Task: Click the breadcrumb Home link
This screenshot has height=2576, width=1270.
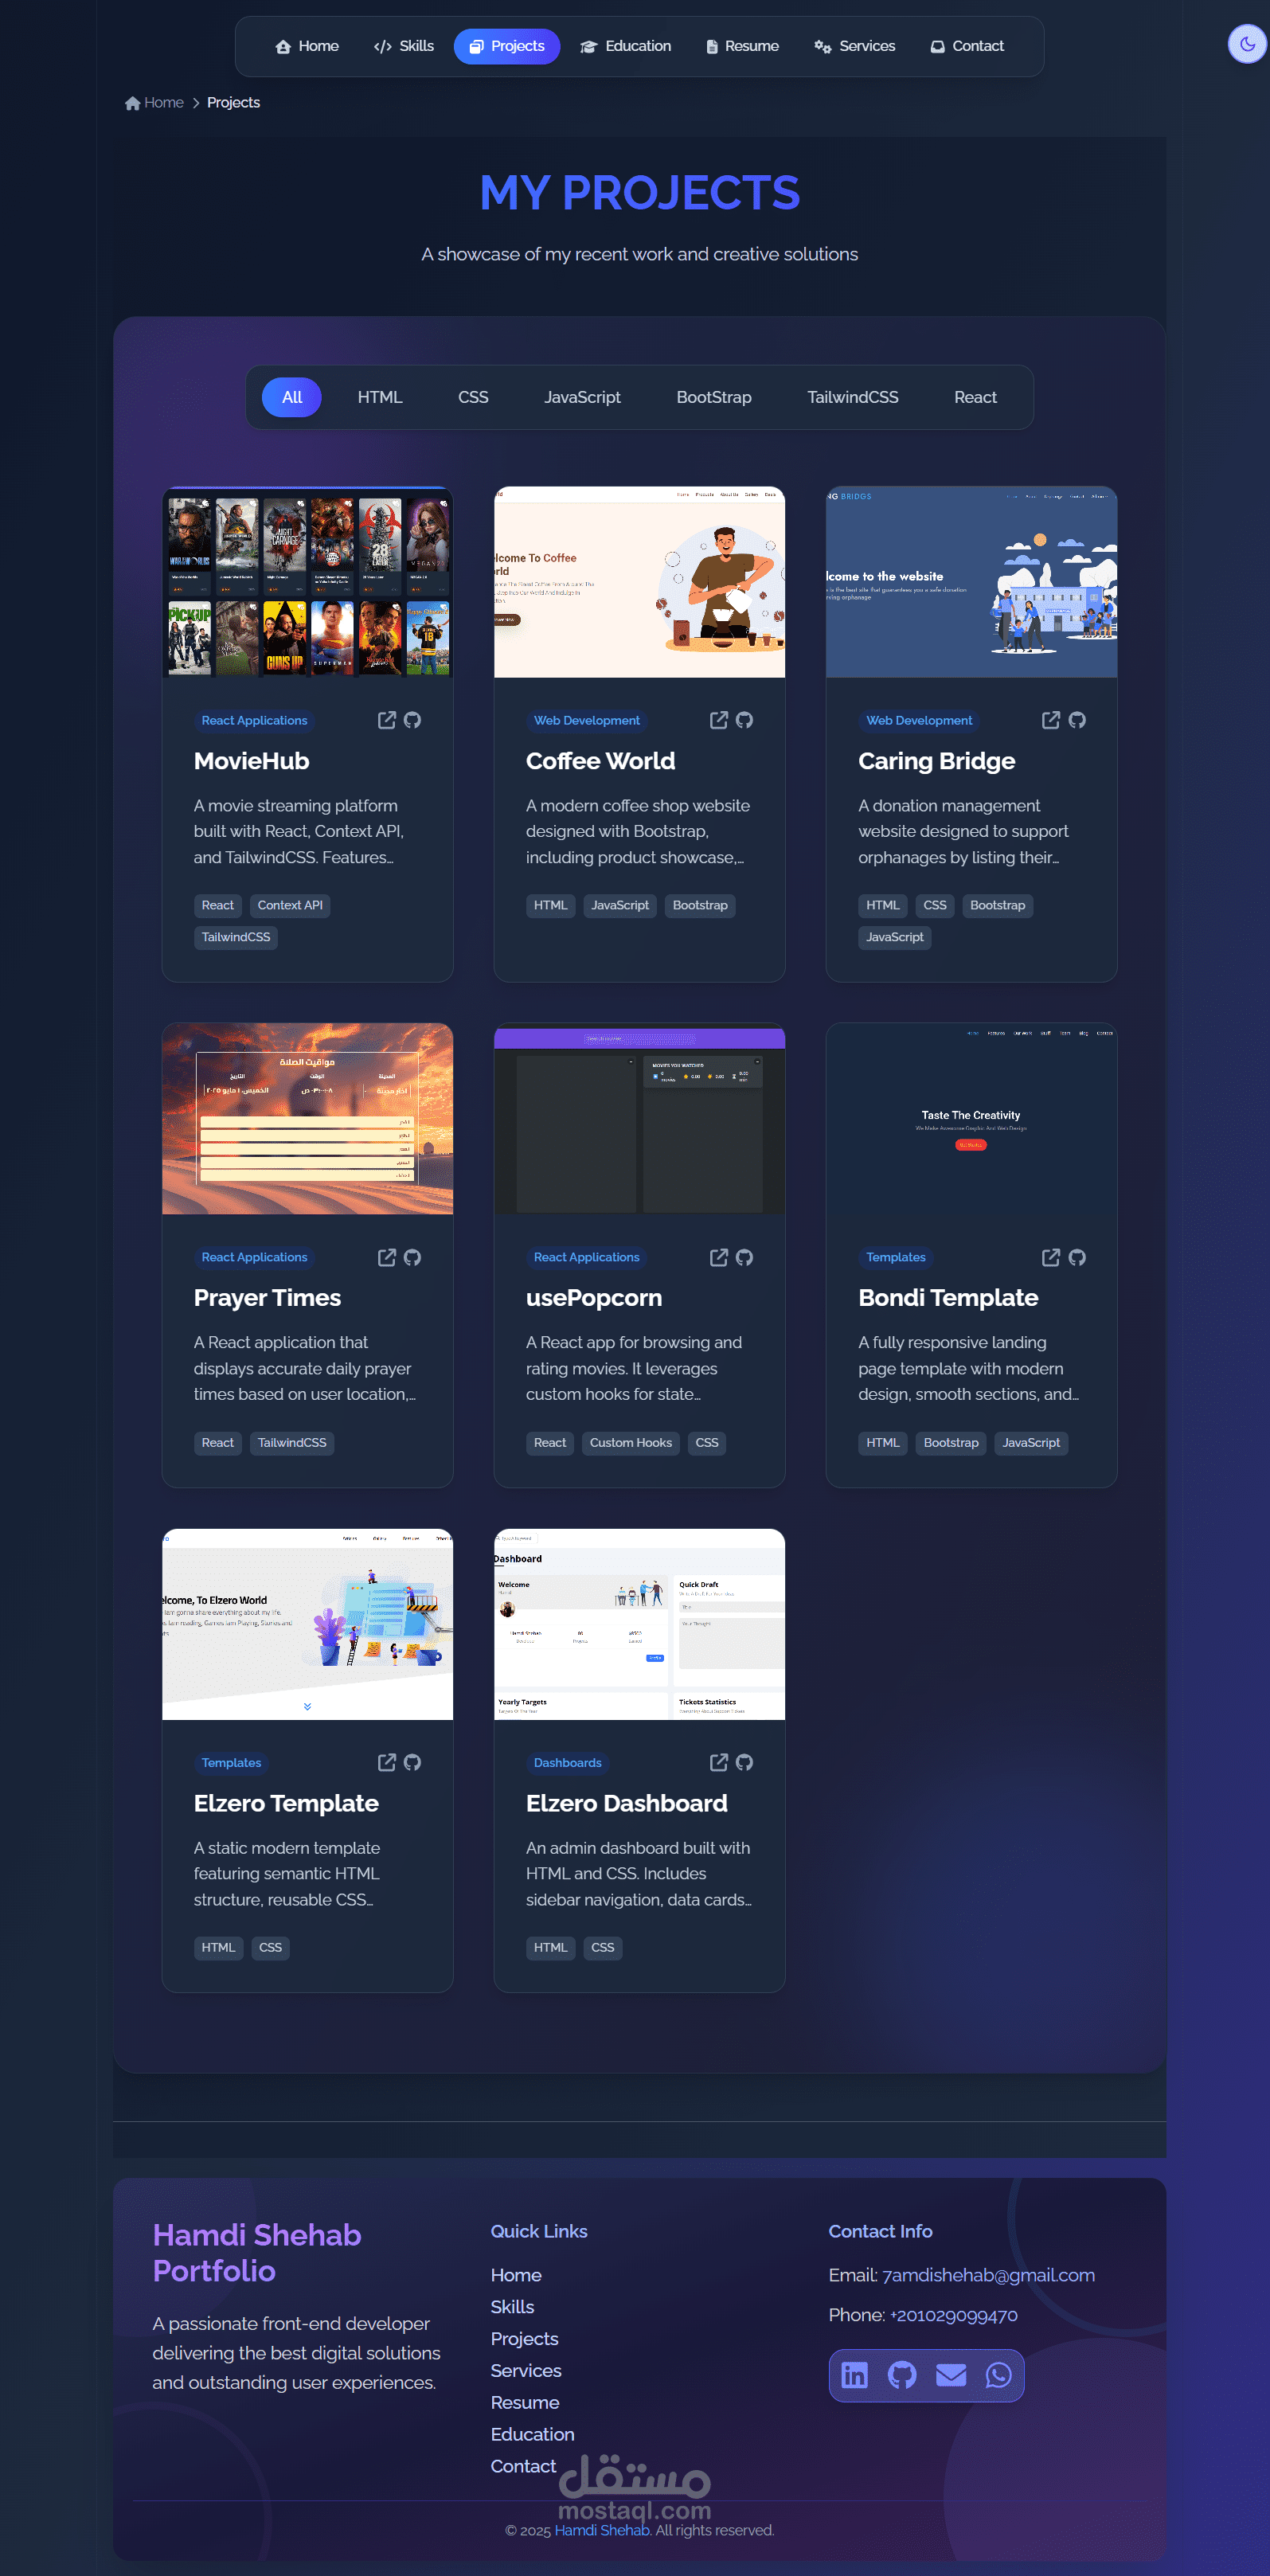Action: point(155,103)
